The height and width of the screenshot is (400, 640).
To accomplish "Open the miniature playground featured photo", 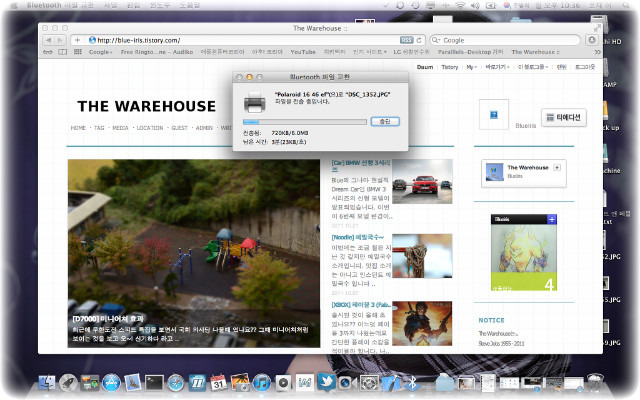I will [194, 253].
